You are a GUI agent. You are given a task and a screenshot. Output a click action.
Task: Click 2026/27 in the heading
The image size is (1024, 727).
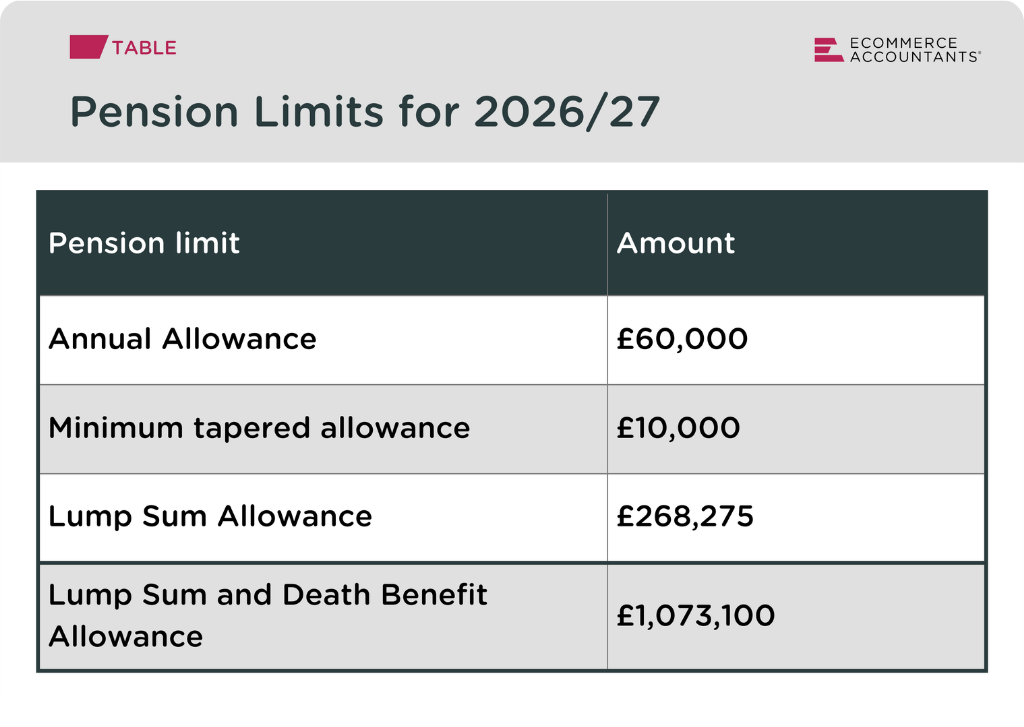click(567, 112)
